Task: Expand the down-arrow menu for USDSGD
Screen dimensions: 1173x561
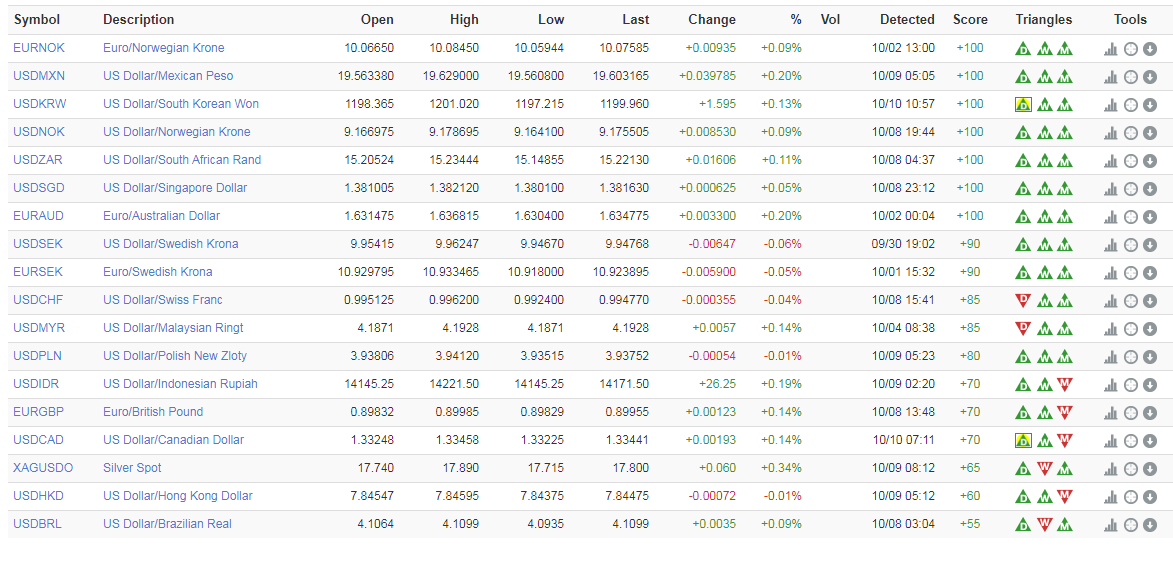Action: tap(1150, 188)
